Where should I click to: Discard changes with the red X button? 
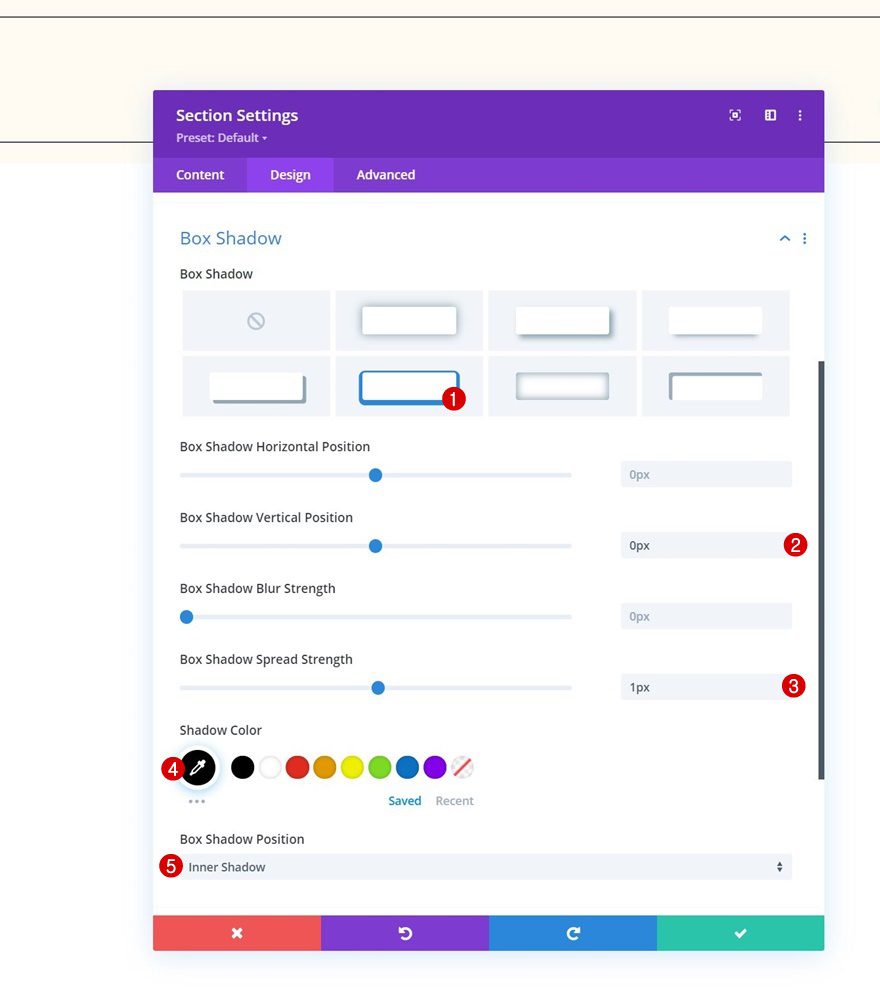tap(237, 933)
